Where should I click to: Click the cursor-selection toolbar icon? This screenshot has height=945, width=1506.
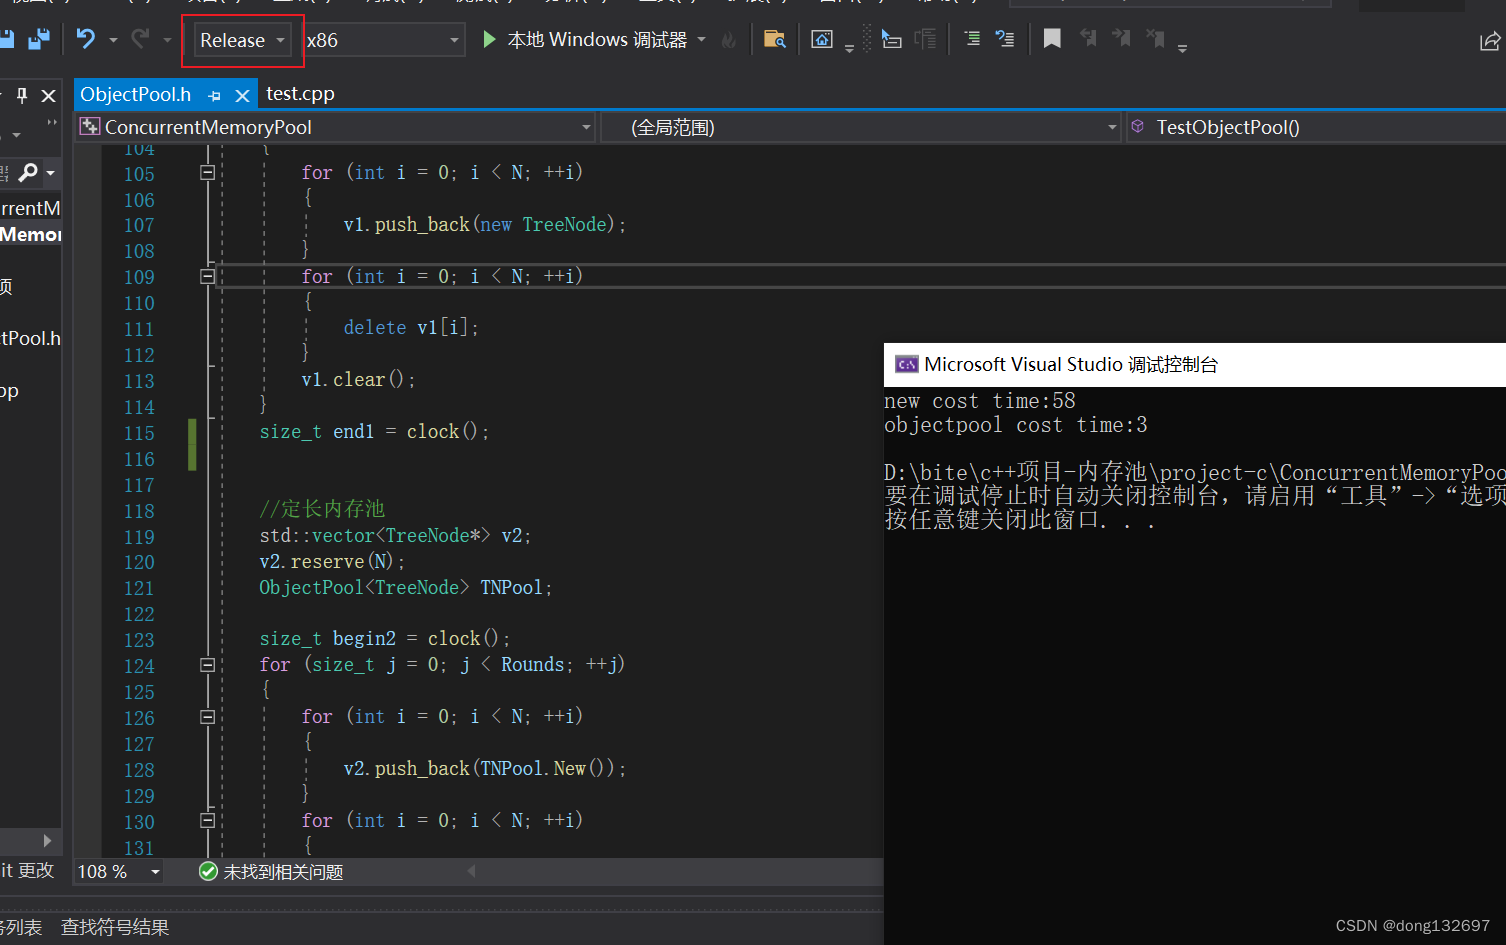[891, 39]
